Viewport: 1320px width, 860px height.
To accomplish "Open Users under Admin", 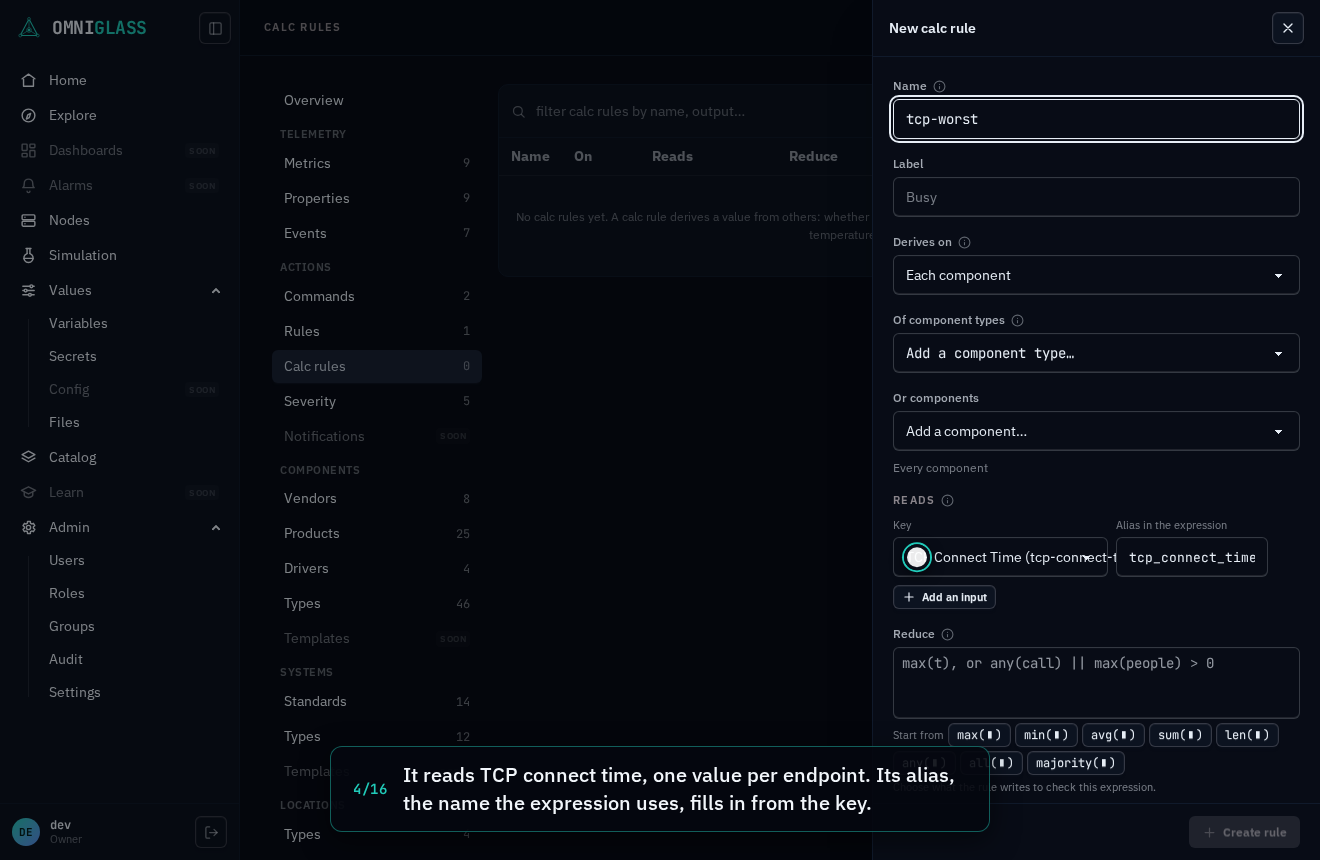I will [67, 560].
